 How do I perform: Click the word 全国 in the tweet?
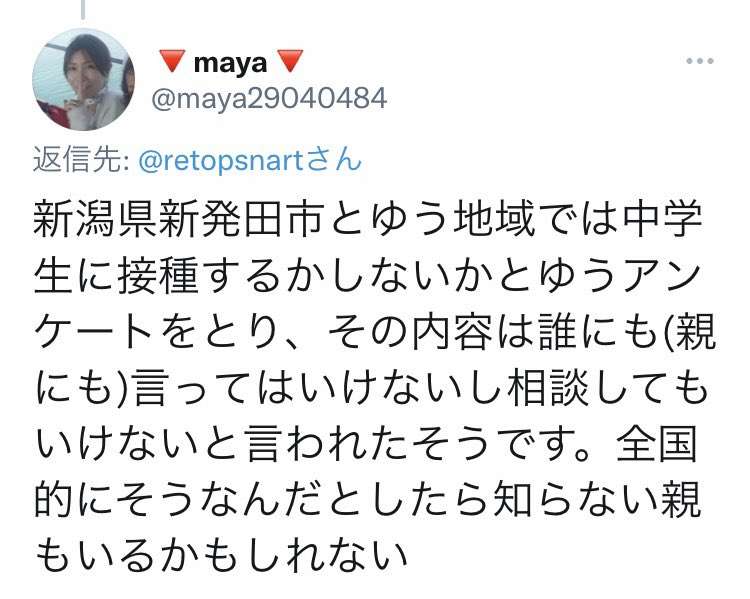(657, 444)
